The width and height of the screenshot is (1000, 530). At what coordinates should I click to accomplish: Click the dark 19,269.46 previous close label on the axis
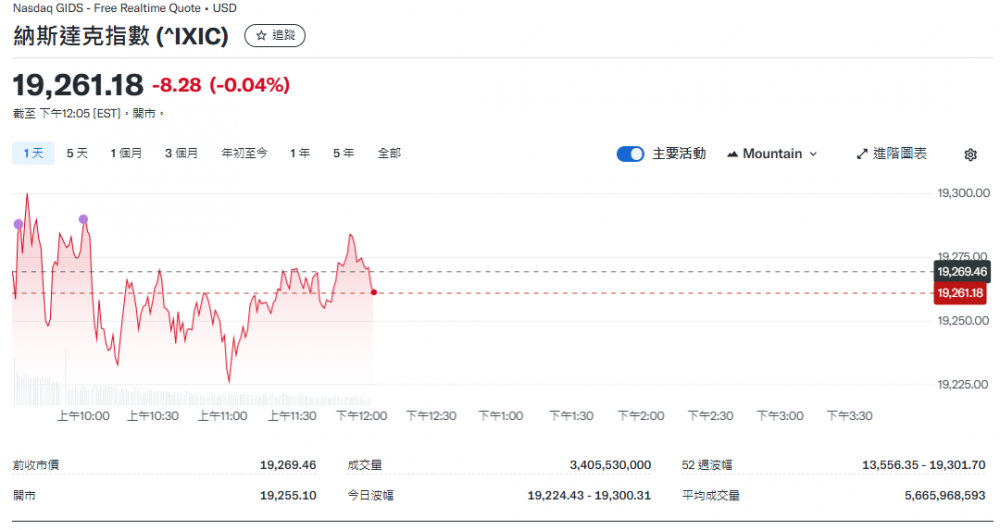tap(960, 271)
